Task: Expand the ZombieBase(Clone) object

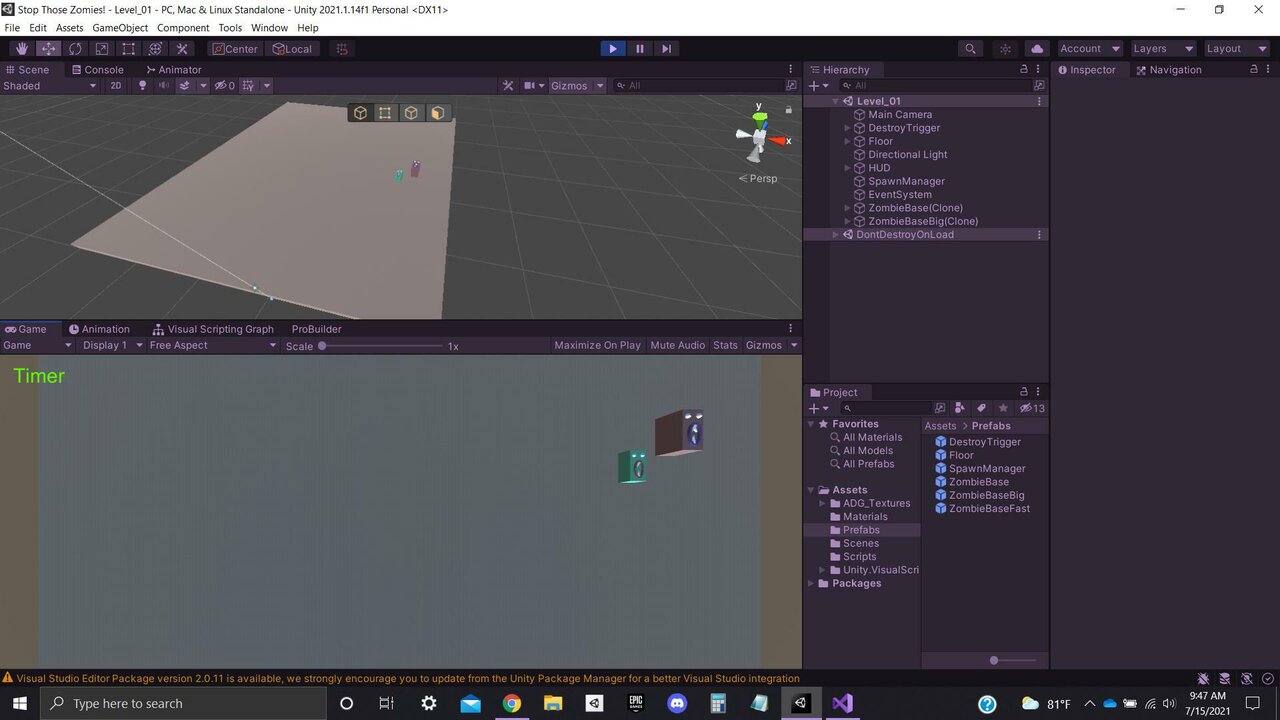Action: [848, 208]
